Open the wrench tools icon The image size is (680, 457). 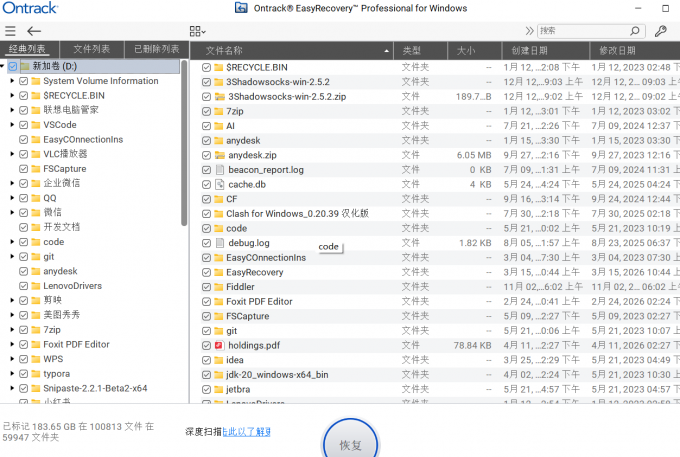(x=660, y=31)
